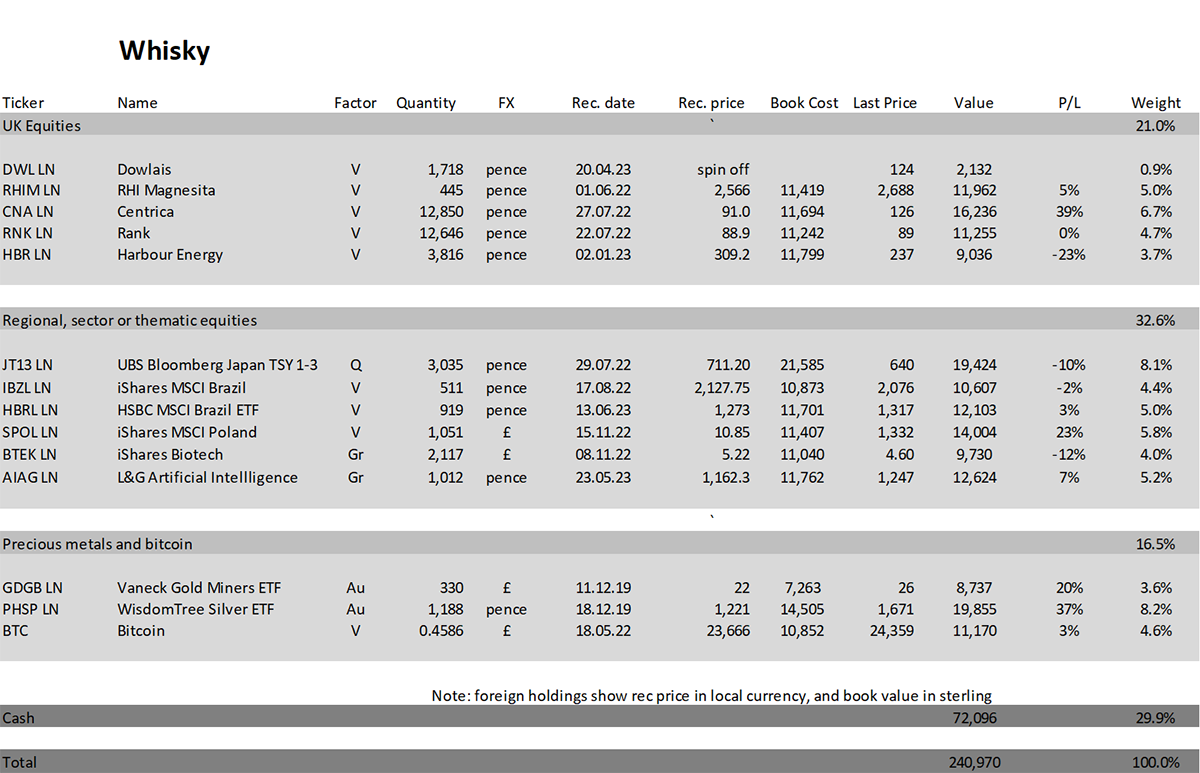Click Harbour Energy's -23% P/L value
Screen dimensions: 1200x773
[x=1068, y=254]
